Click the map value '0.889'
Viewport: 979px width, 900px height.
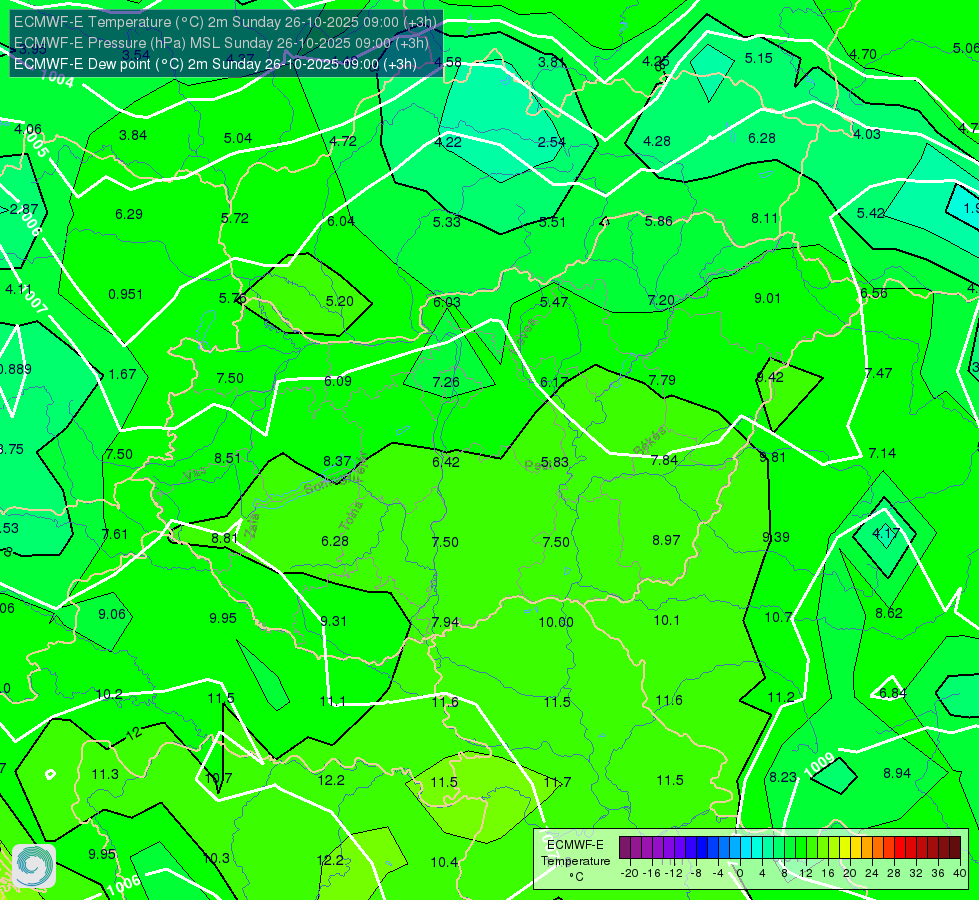(x=15, y=369)
